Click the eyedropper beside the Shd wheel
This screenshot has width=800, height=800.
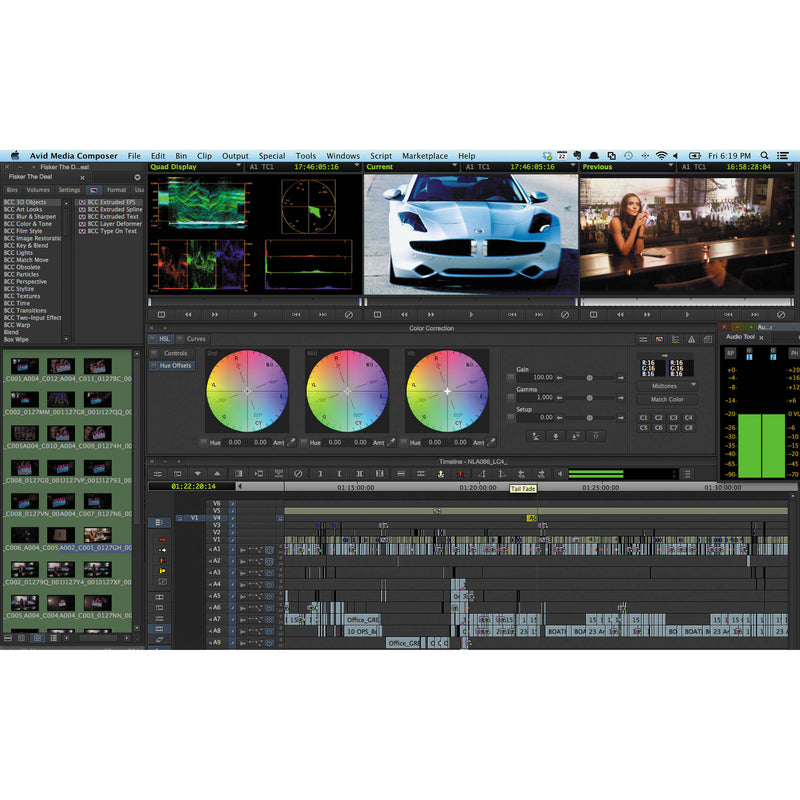pyautogui.click(x=291, y=442)
